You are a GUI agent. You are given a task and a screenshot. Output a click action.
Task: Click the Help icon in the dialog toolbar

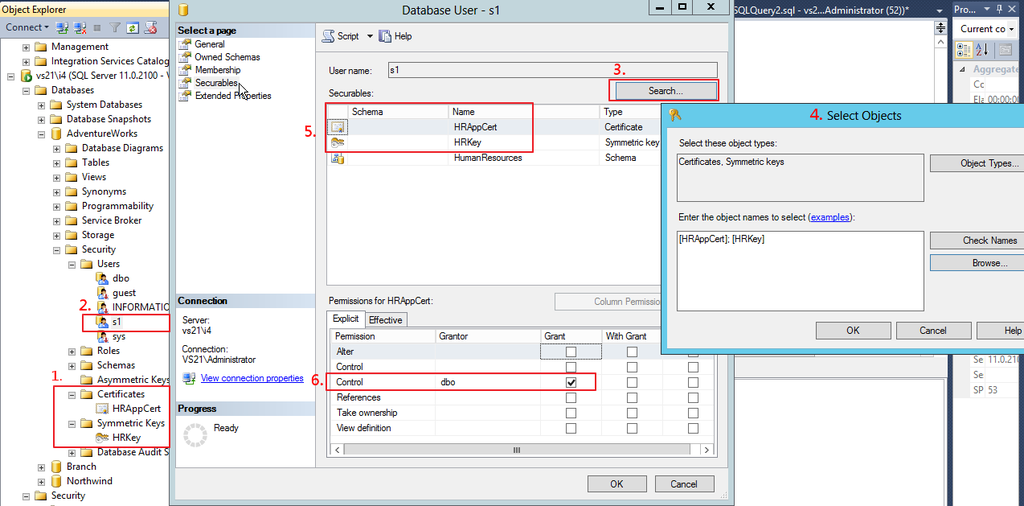(x=385, y=37)
